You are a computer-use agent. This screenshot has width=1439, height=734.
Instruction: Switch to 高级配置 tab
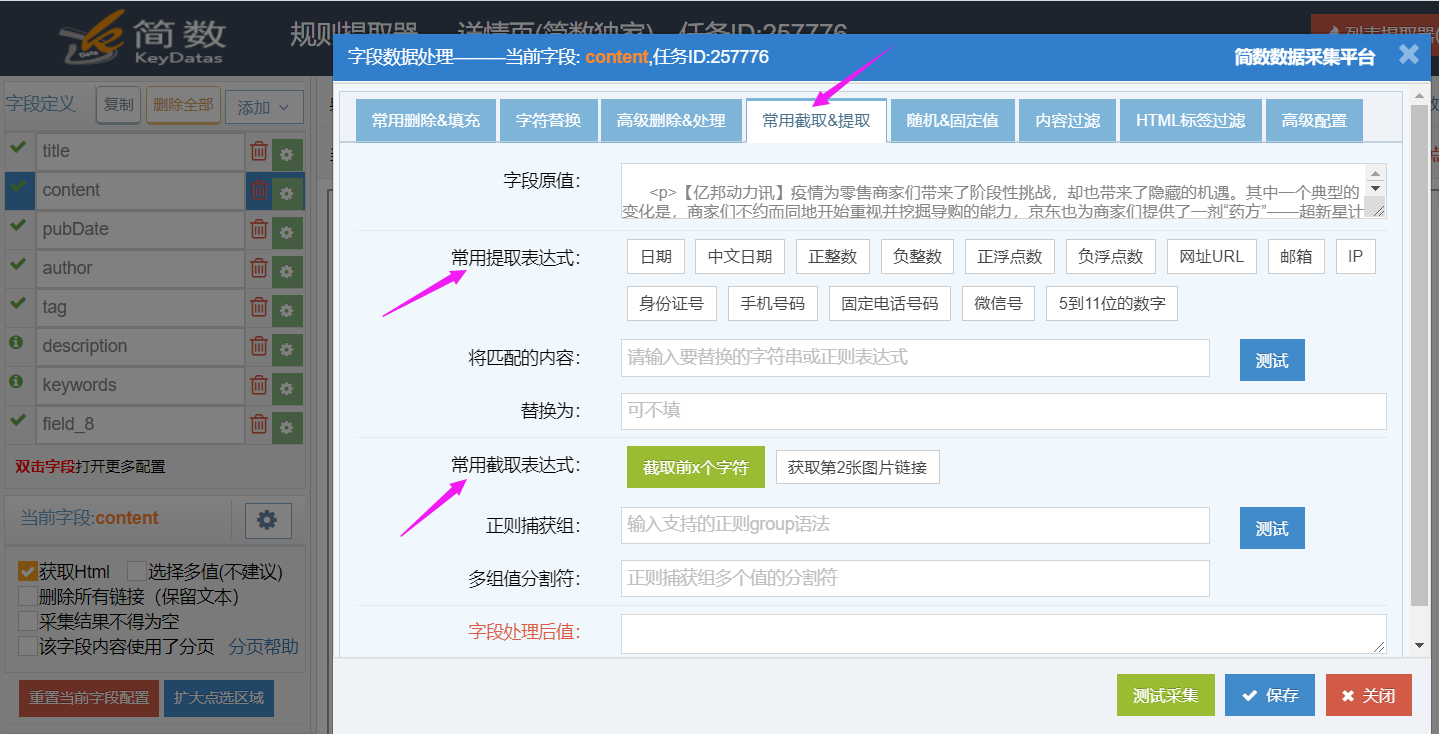pyautogui.click(x=1314, y=121)
